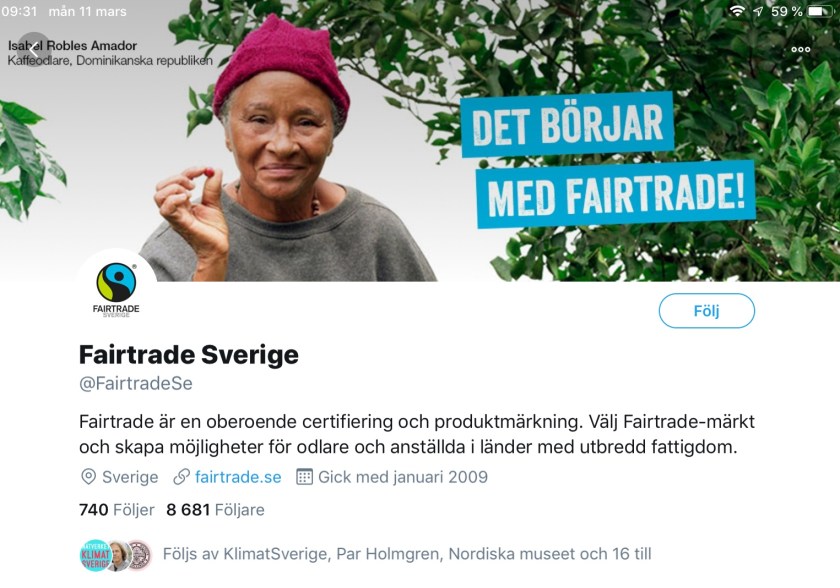Image resolution: width=840 pixels, height=588 pixels.
Task: View the 8 681 Följare list
Action: pyautogui.click(x=215, y=509)
